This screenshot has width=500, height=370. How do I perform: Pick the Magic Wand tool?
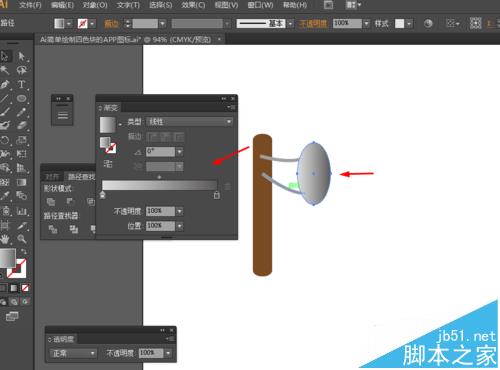point(5,70)
